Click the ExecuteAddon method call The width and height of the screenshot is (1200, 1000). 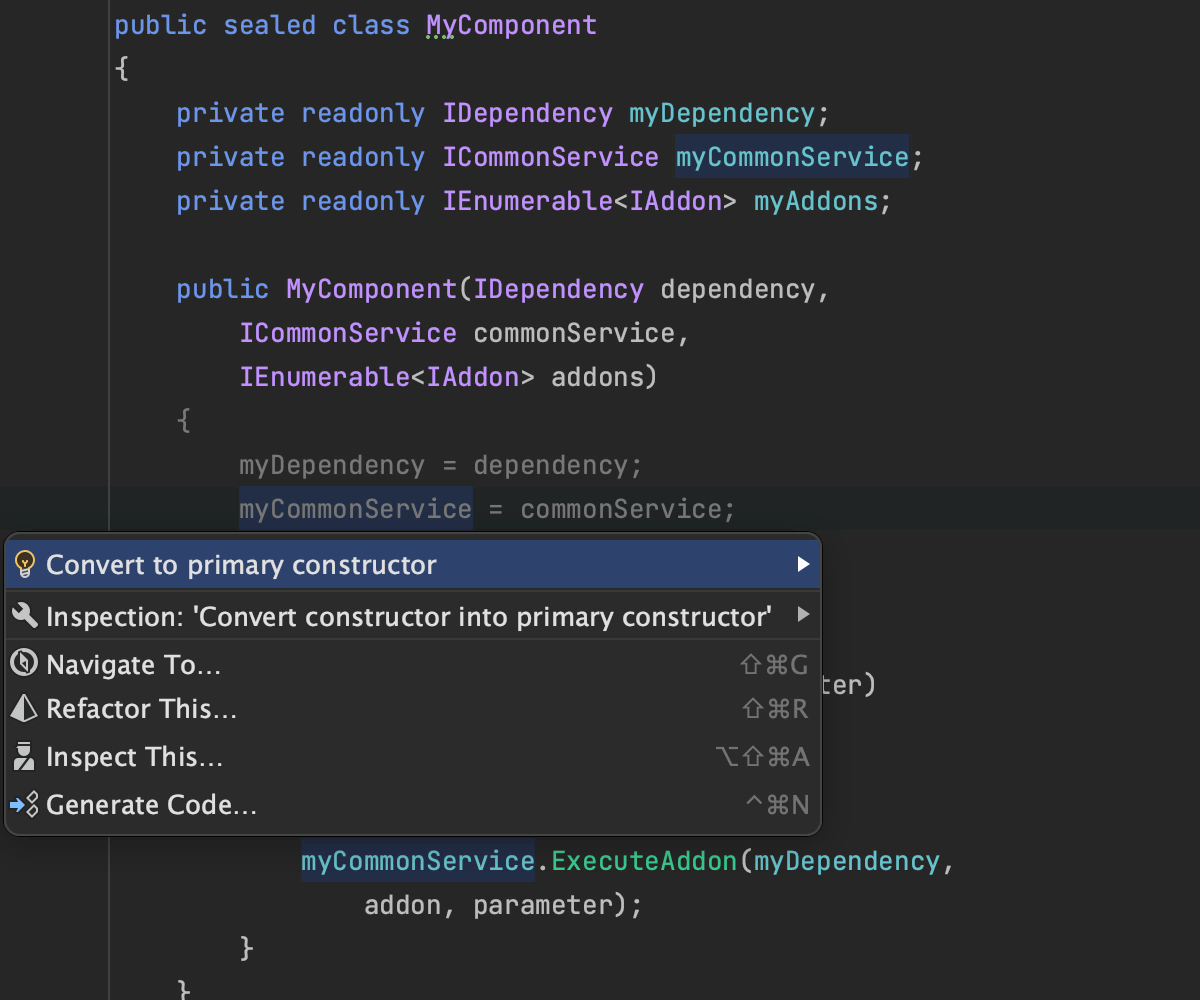click(x=644, y=861)
